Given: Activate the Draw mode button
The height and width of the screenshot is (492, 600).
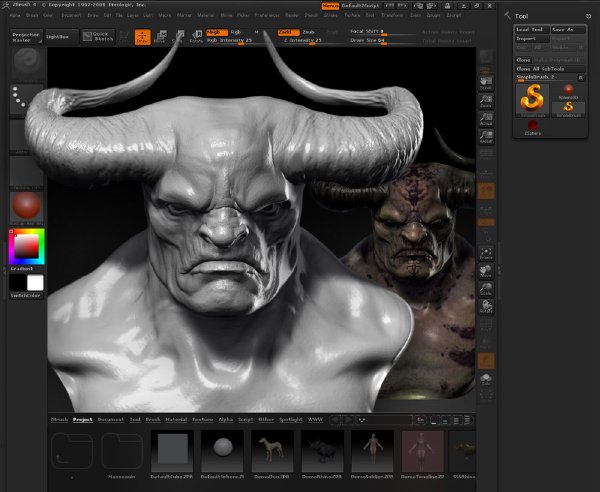Looking at the screenshot, I should pyautogui.click(x=142, y=37).
